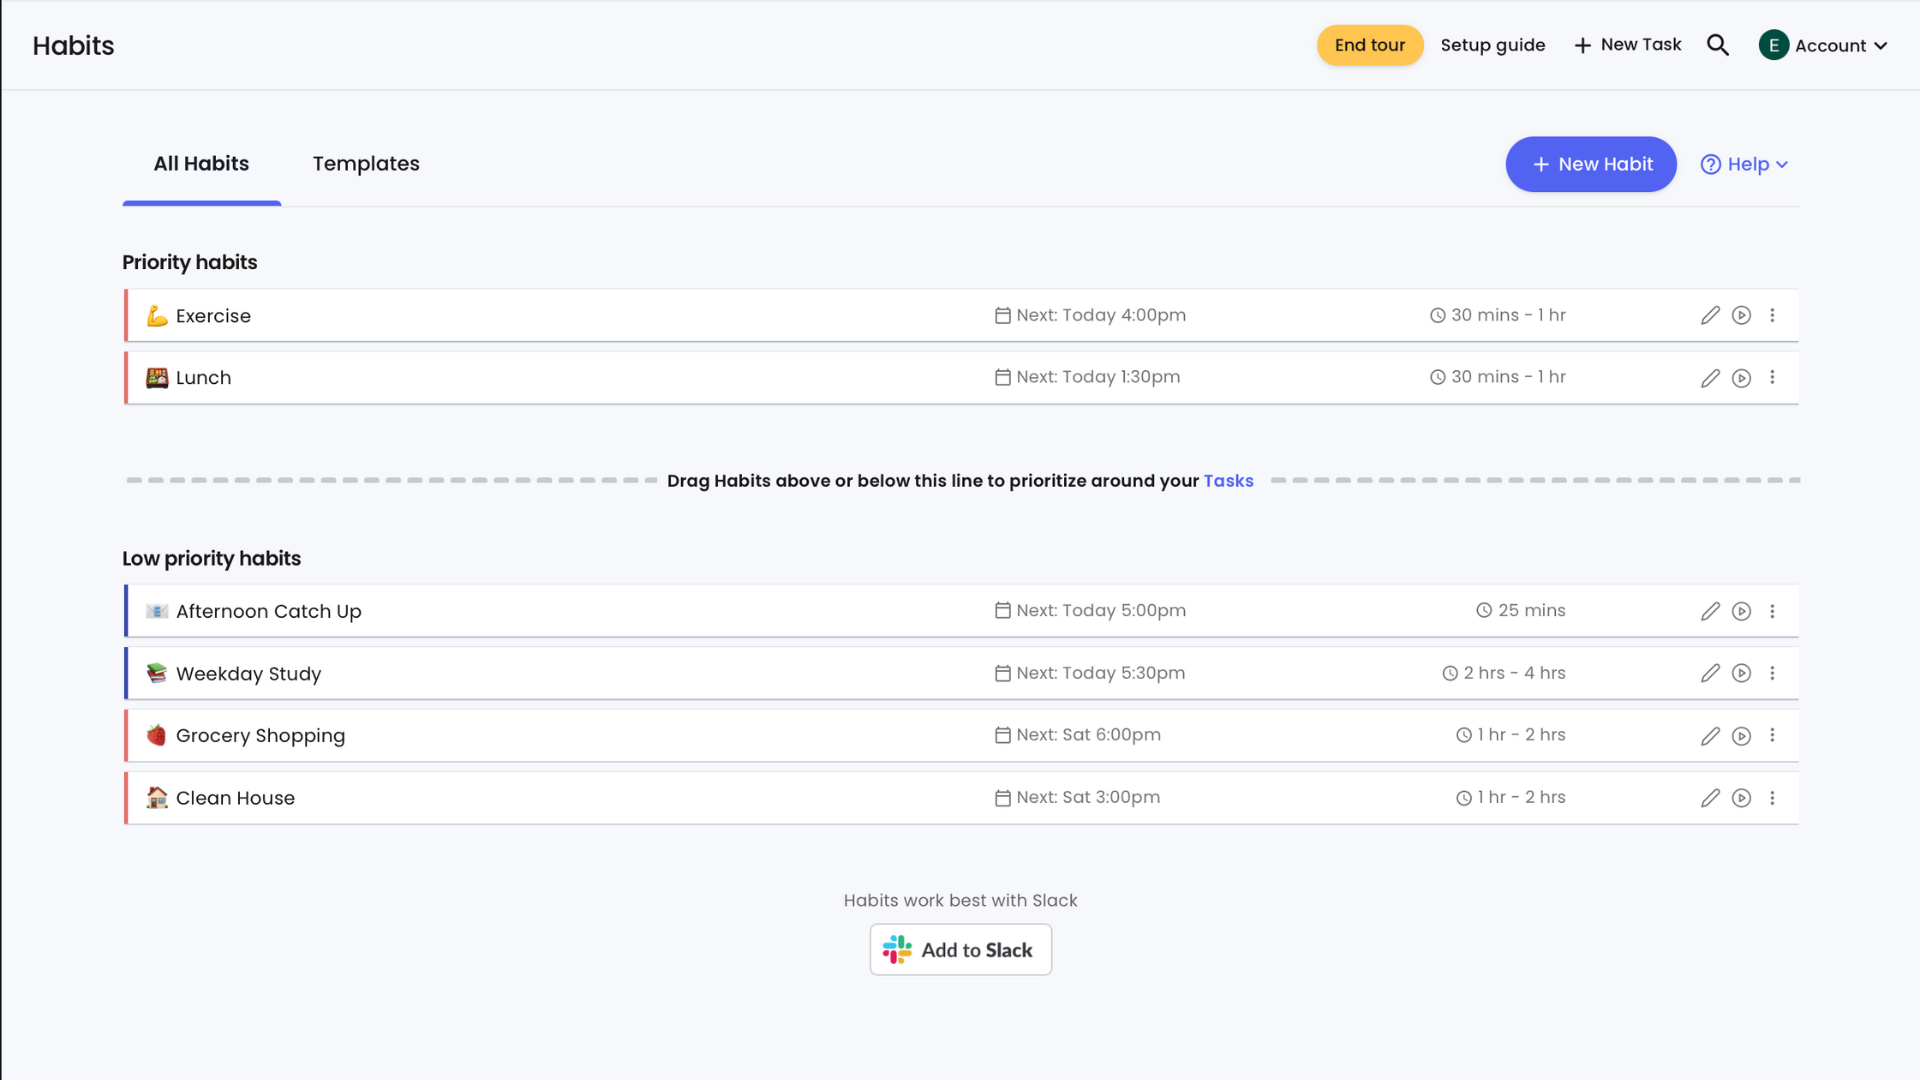
Task: Expand the Help dropdown menu
Action: tap(1744, 164)
